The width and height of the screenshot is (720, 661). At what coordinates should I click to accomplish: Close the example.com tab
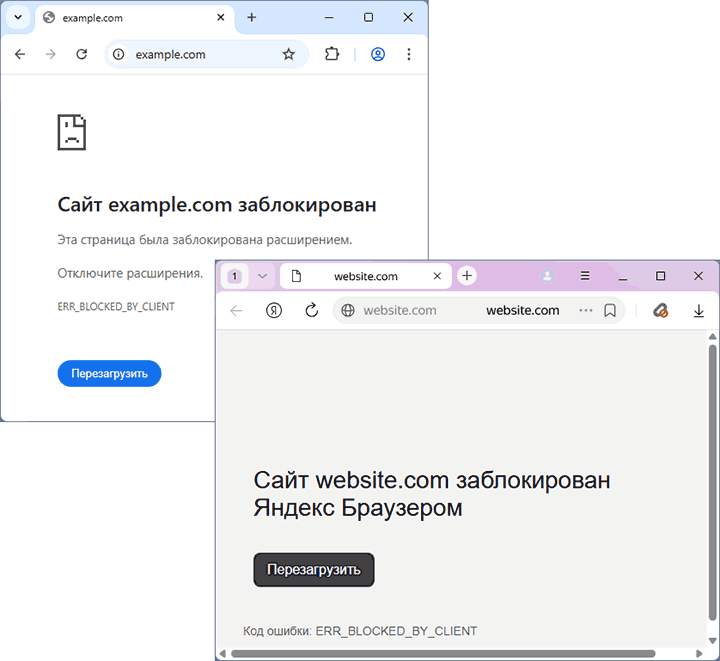tap(220, 17)
